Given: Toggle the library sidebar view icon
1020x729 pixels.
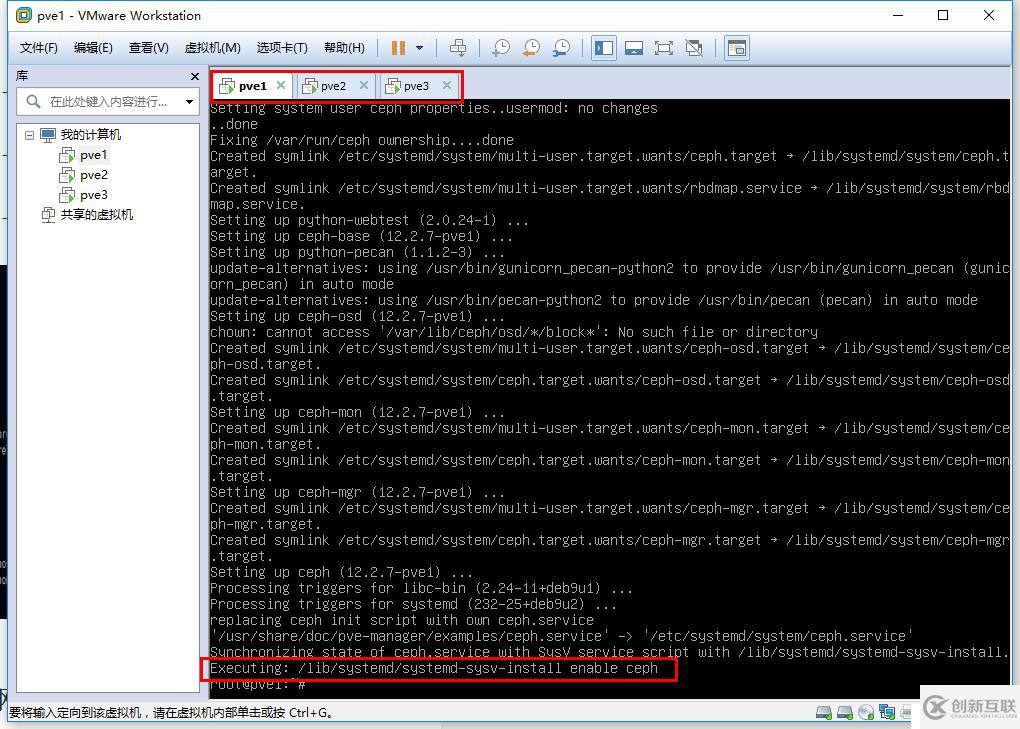Looking at the screenshot, I should point(604,47).
